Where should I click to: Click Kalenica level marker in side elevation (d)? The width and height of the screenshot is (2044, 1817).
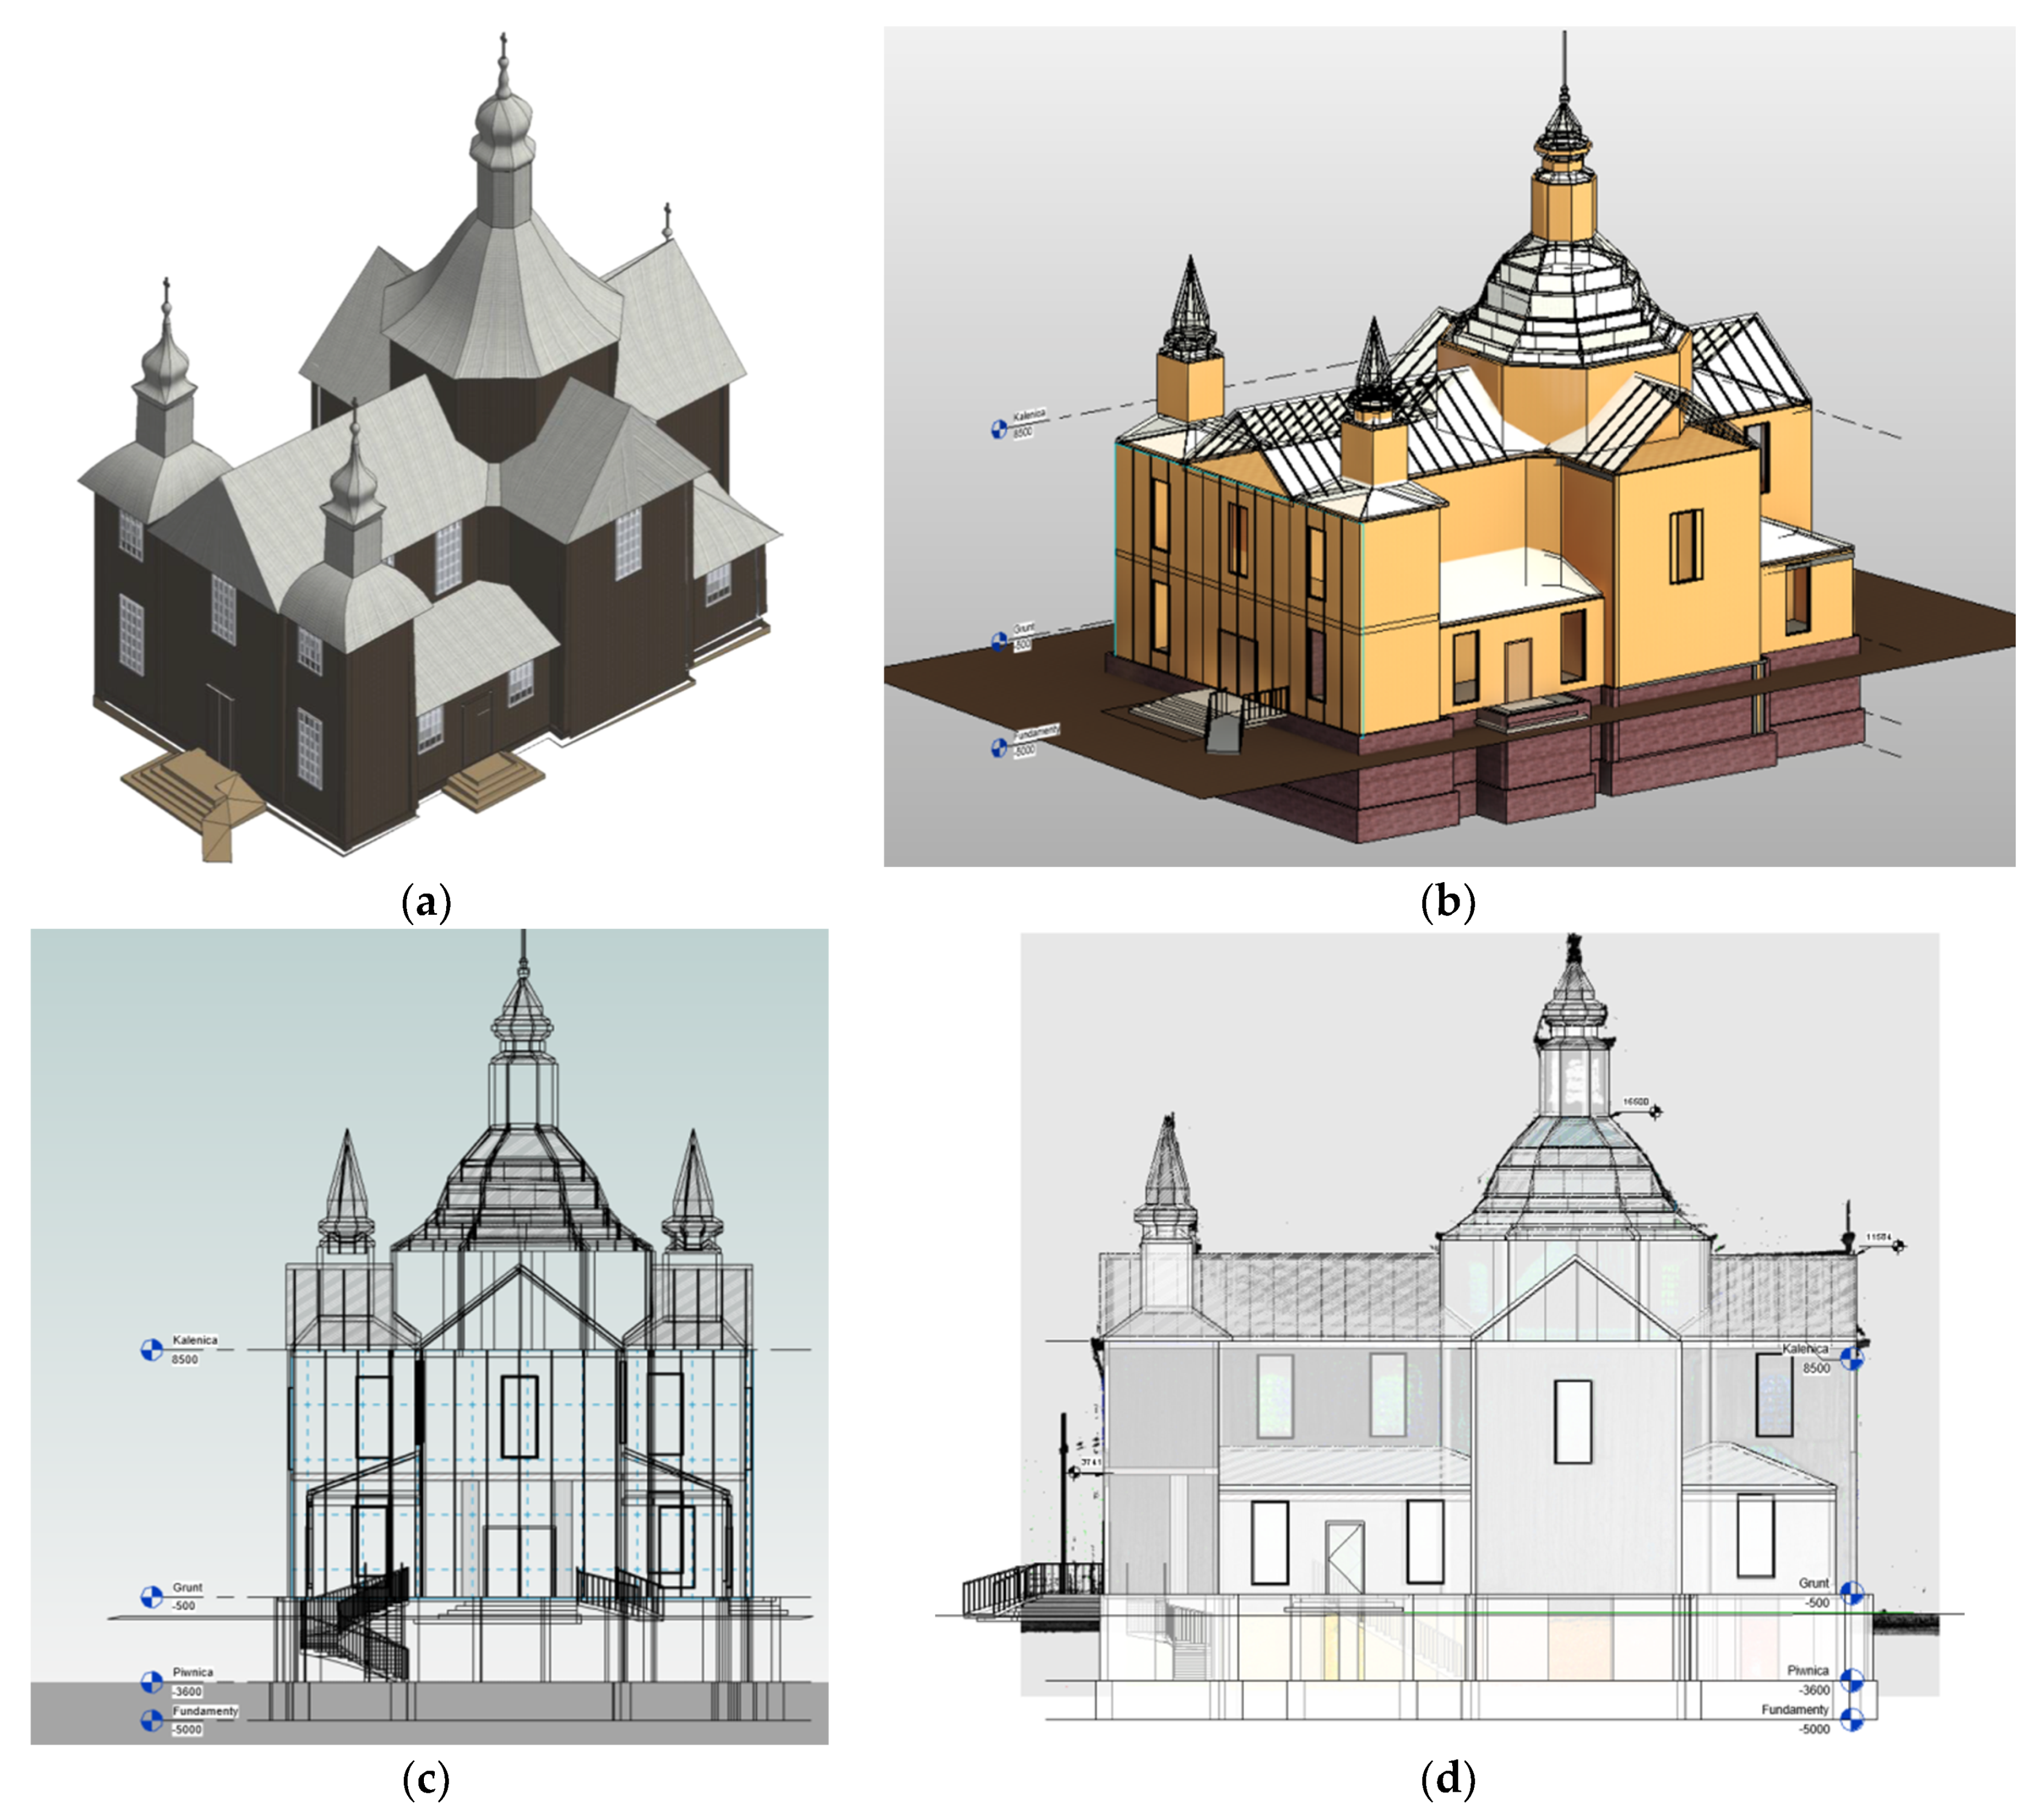(x=1852, y=1358)
